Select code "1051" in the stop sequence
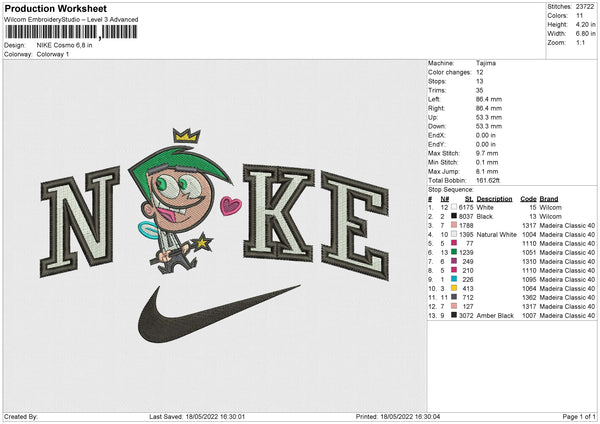 pyautogui.click(x=529, y=253)
